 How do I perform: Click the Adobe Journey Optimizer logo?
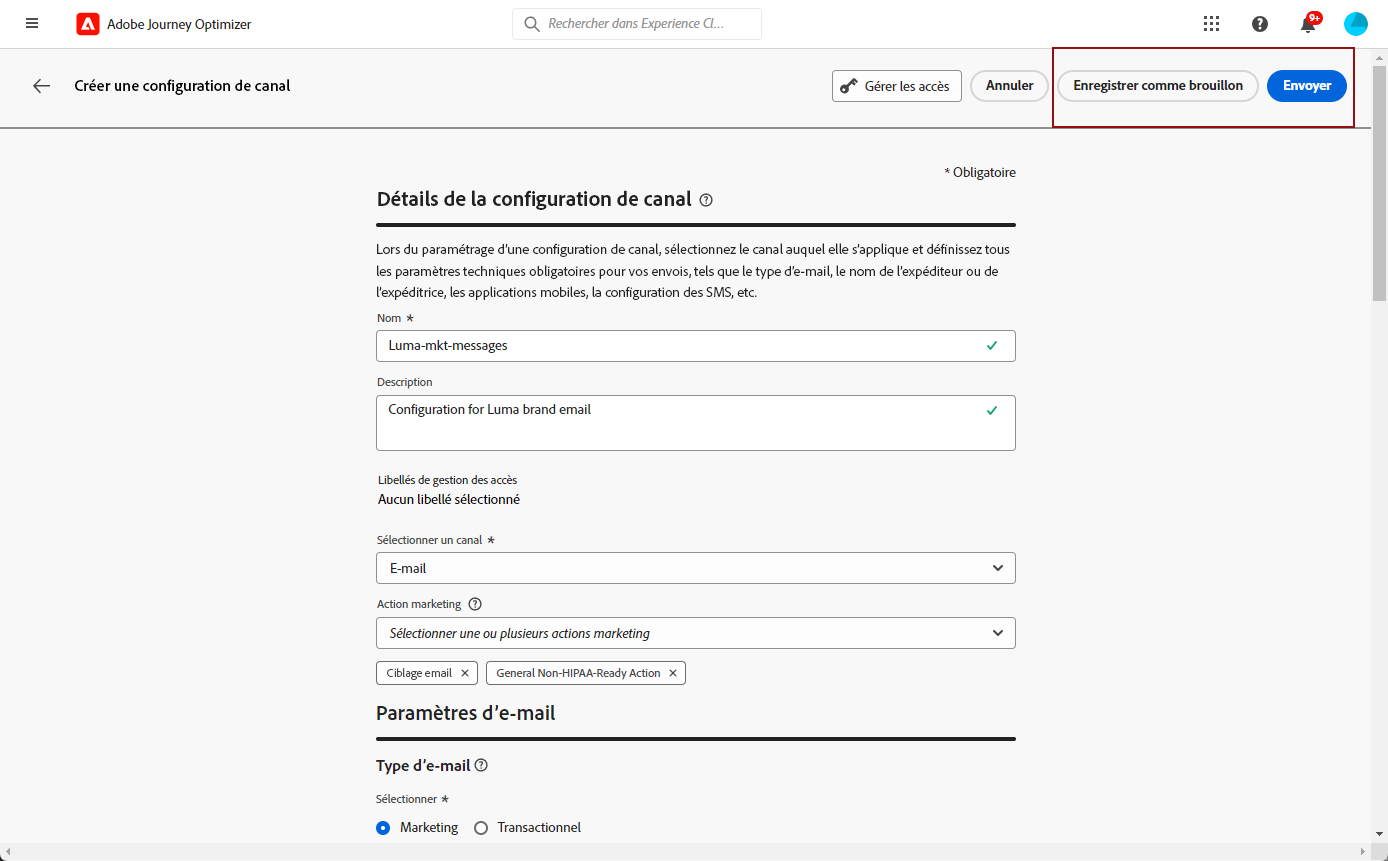[x=88, y=24]
